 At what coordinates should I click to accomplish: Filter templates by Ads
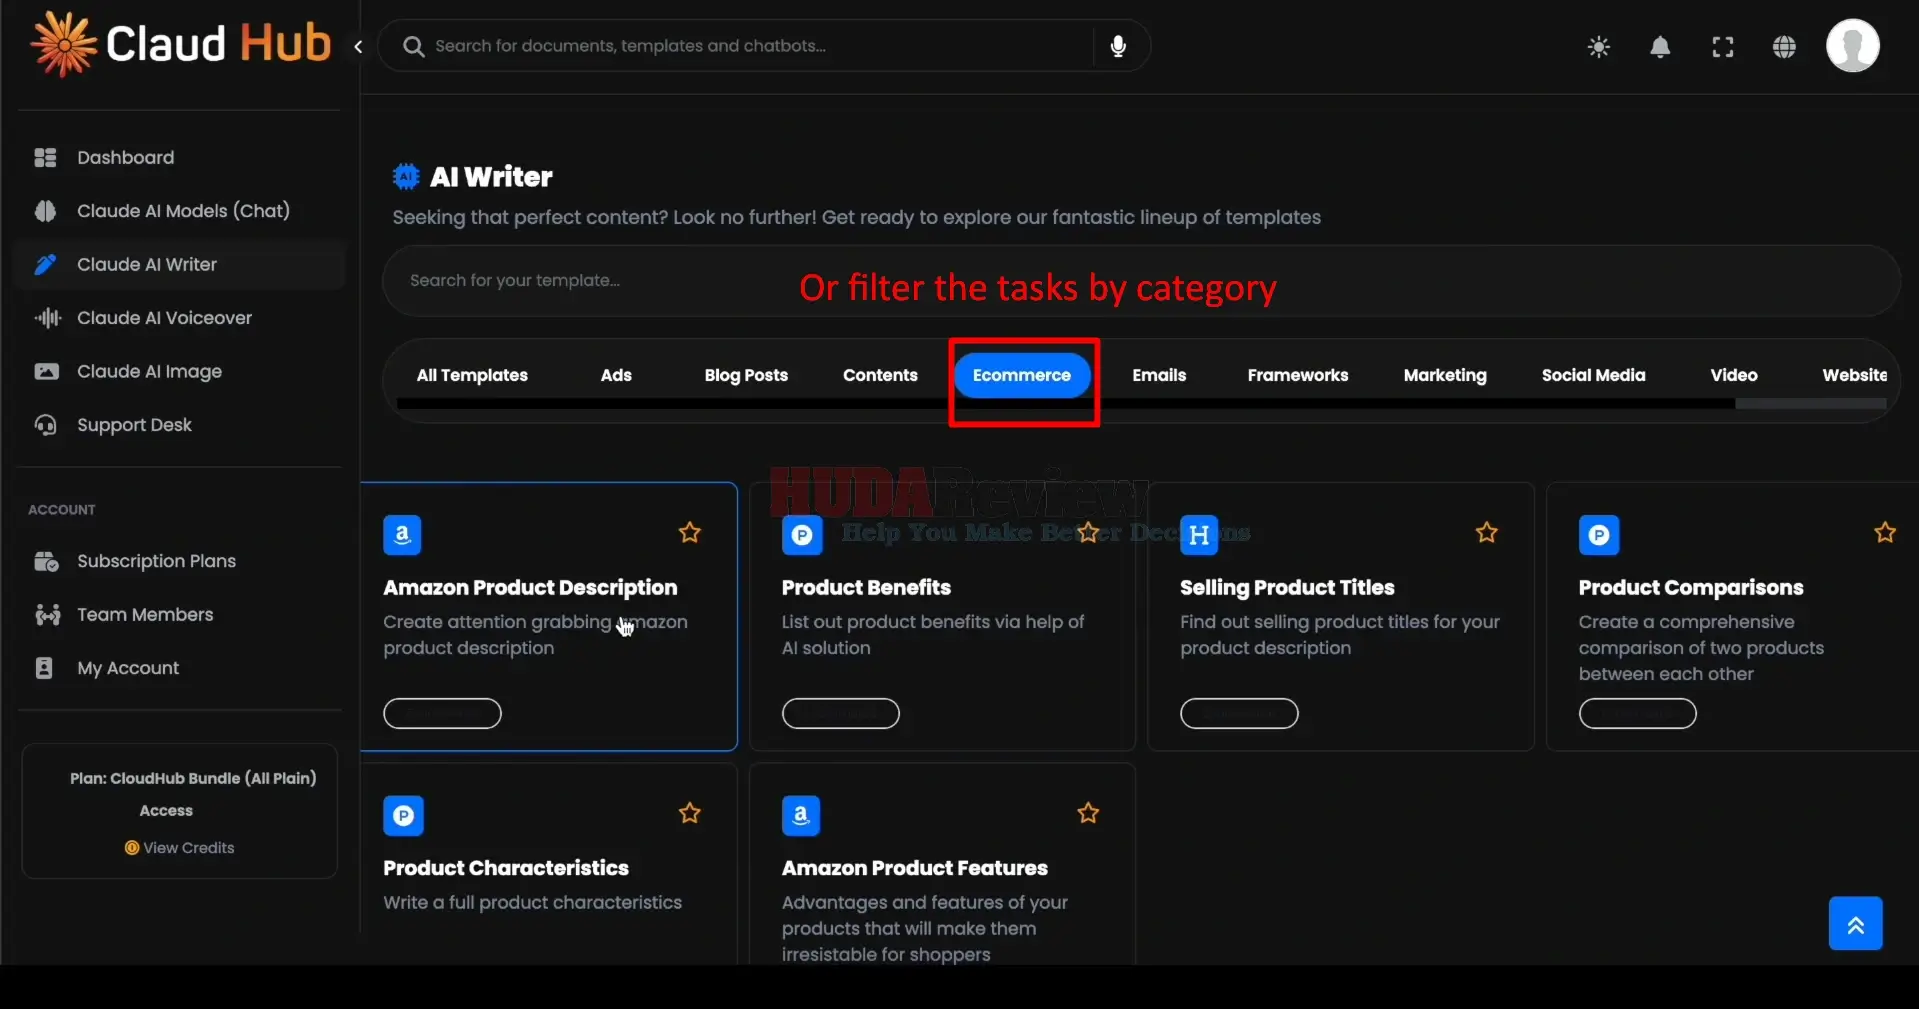pyautogui.click(x=616, y=375)
